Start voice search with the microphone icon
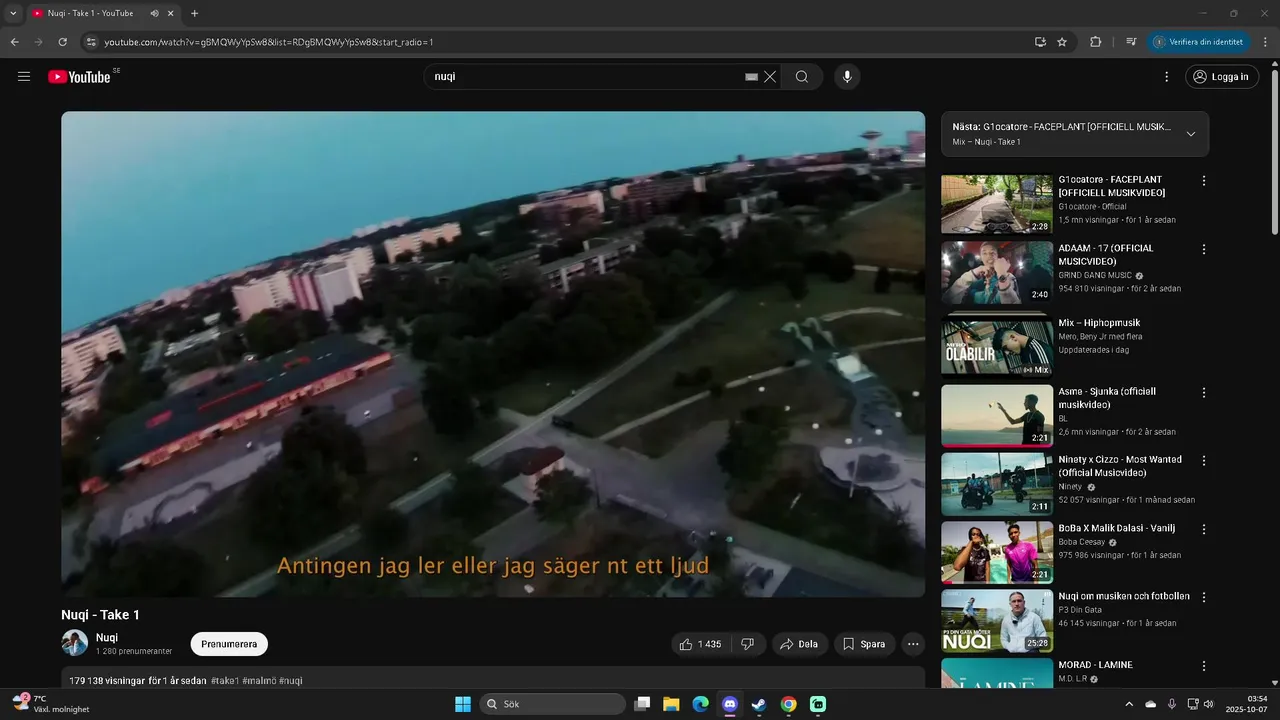1280x720 pixels. [x=847, y=76]
